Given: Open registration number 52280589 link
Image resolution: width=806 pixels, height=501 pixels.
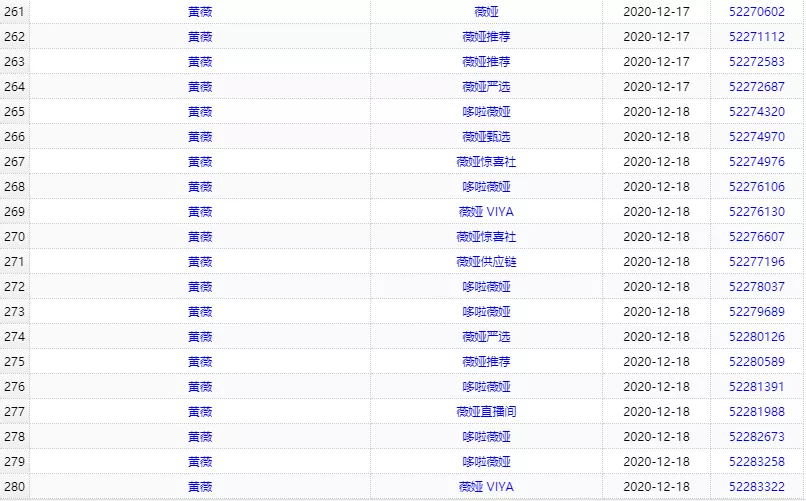Looking at the screenshot, I should [757, 362].
